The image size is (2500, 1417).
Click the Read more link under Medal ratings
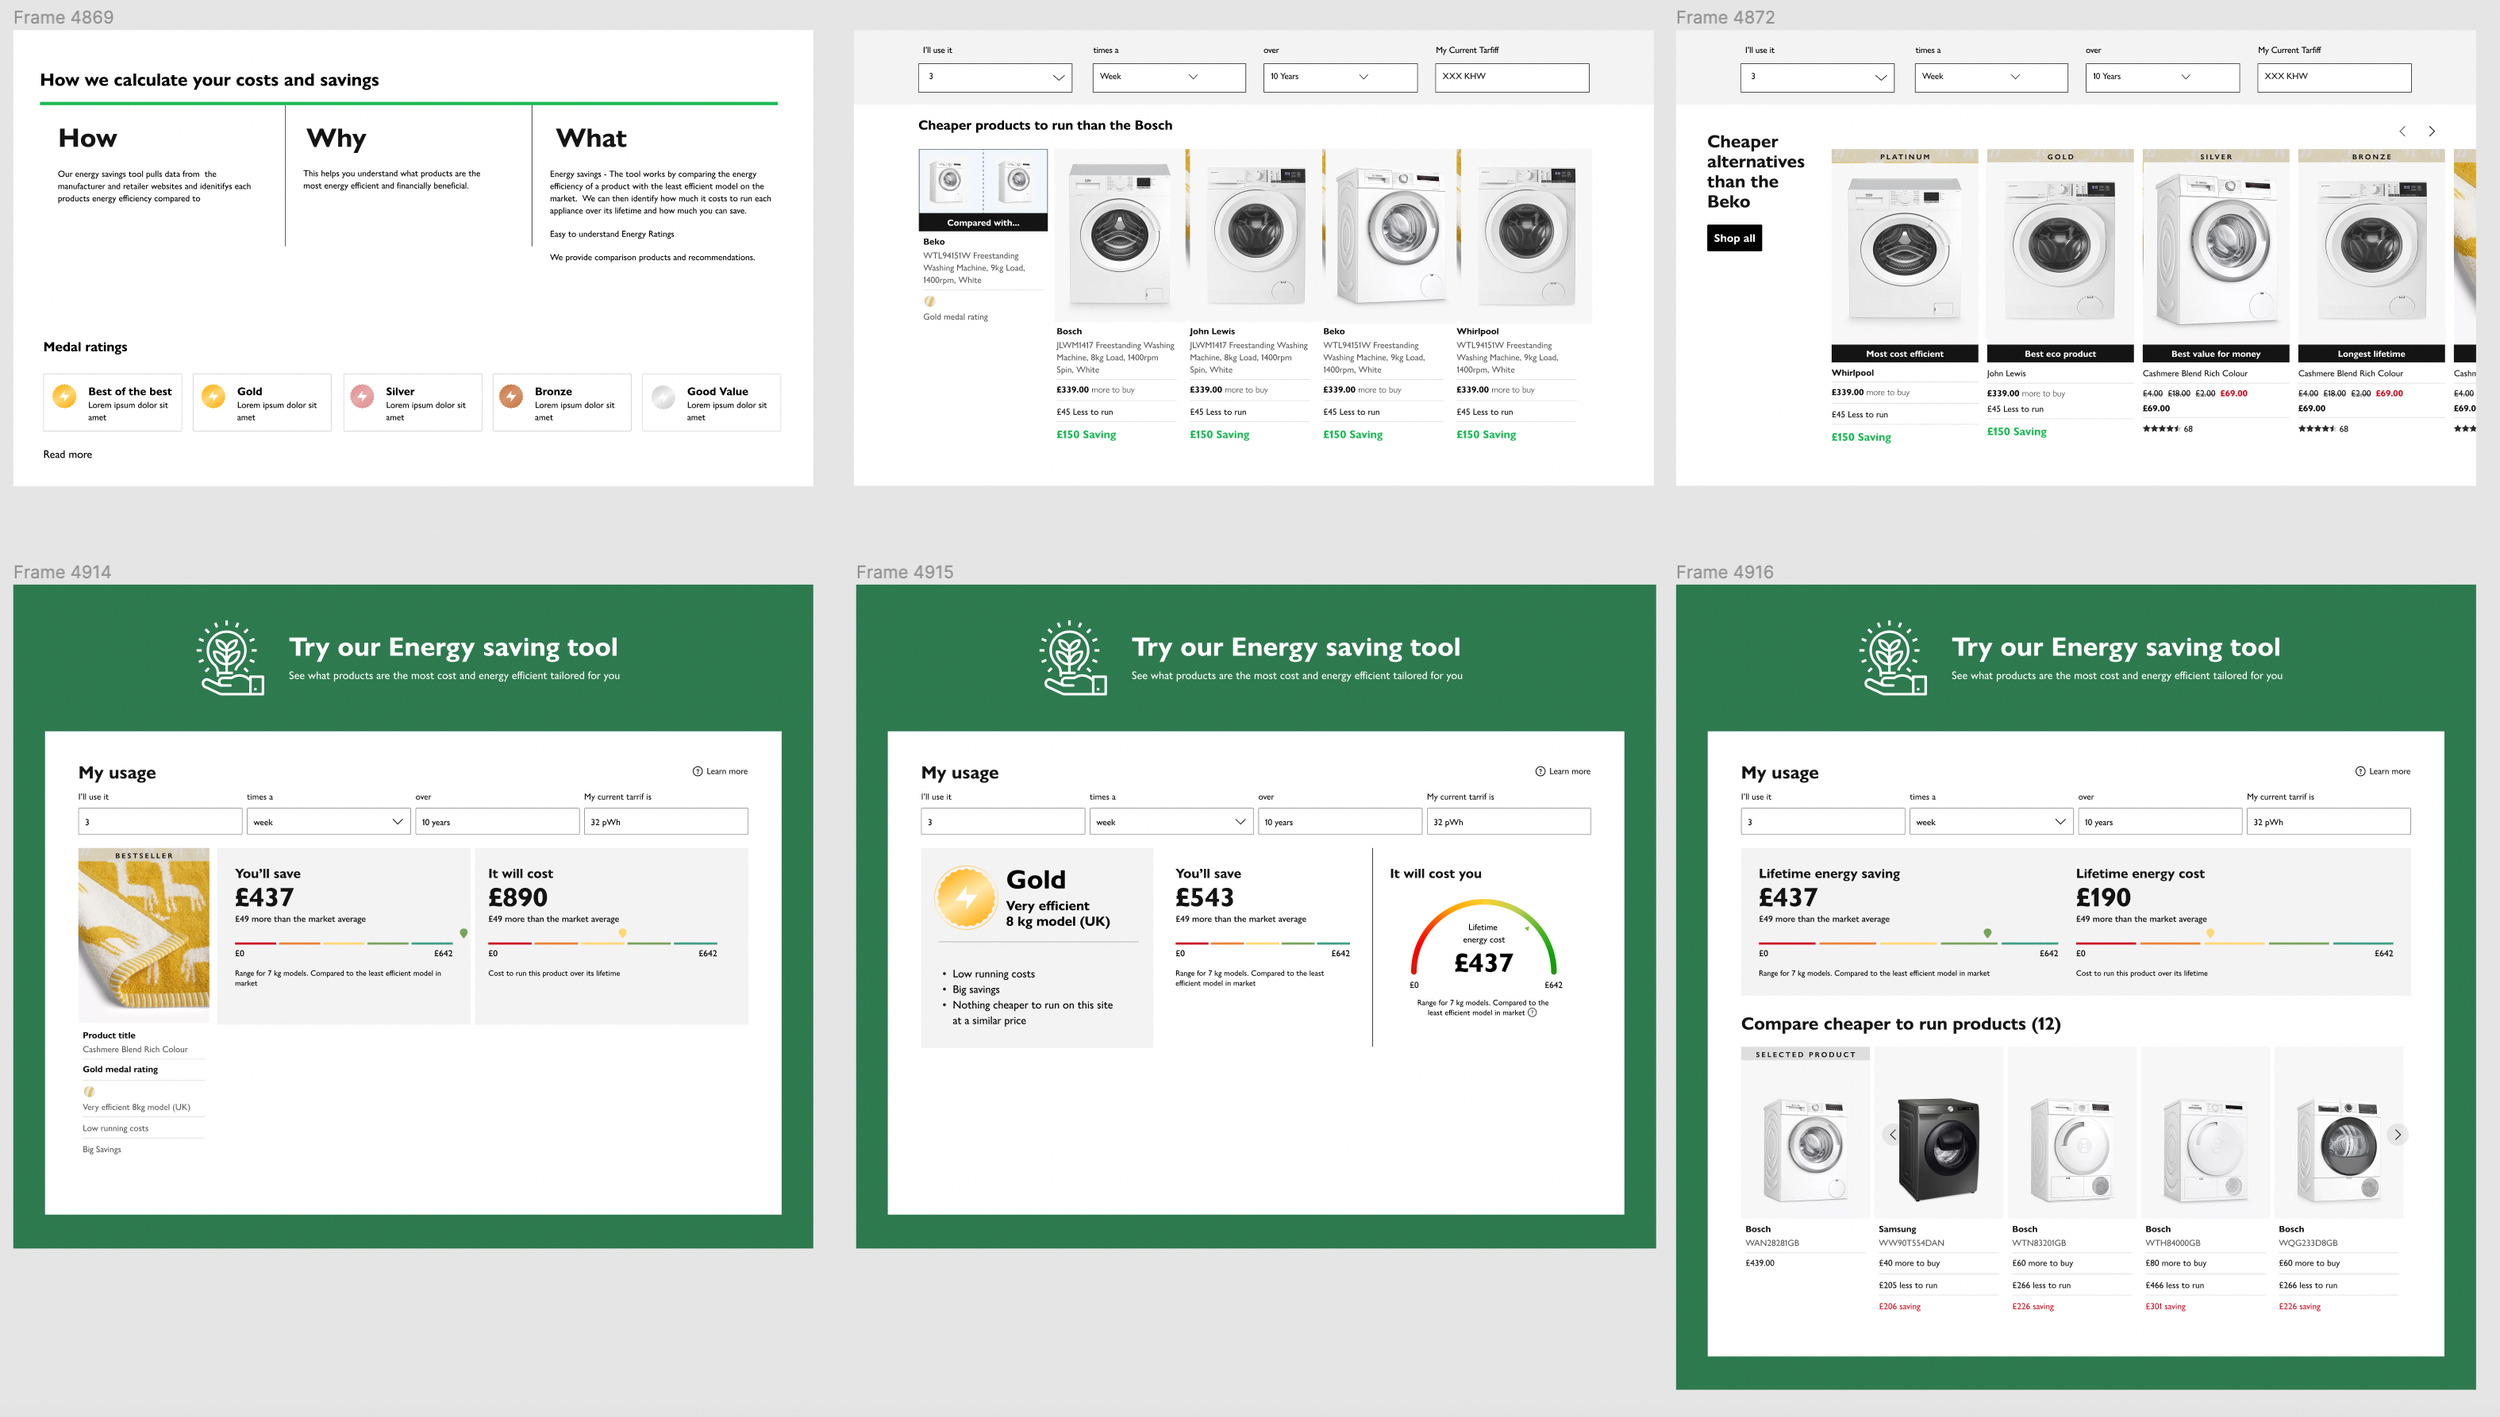pyautogui.click(x=67, y=454)
